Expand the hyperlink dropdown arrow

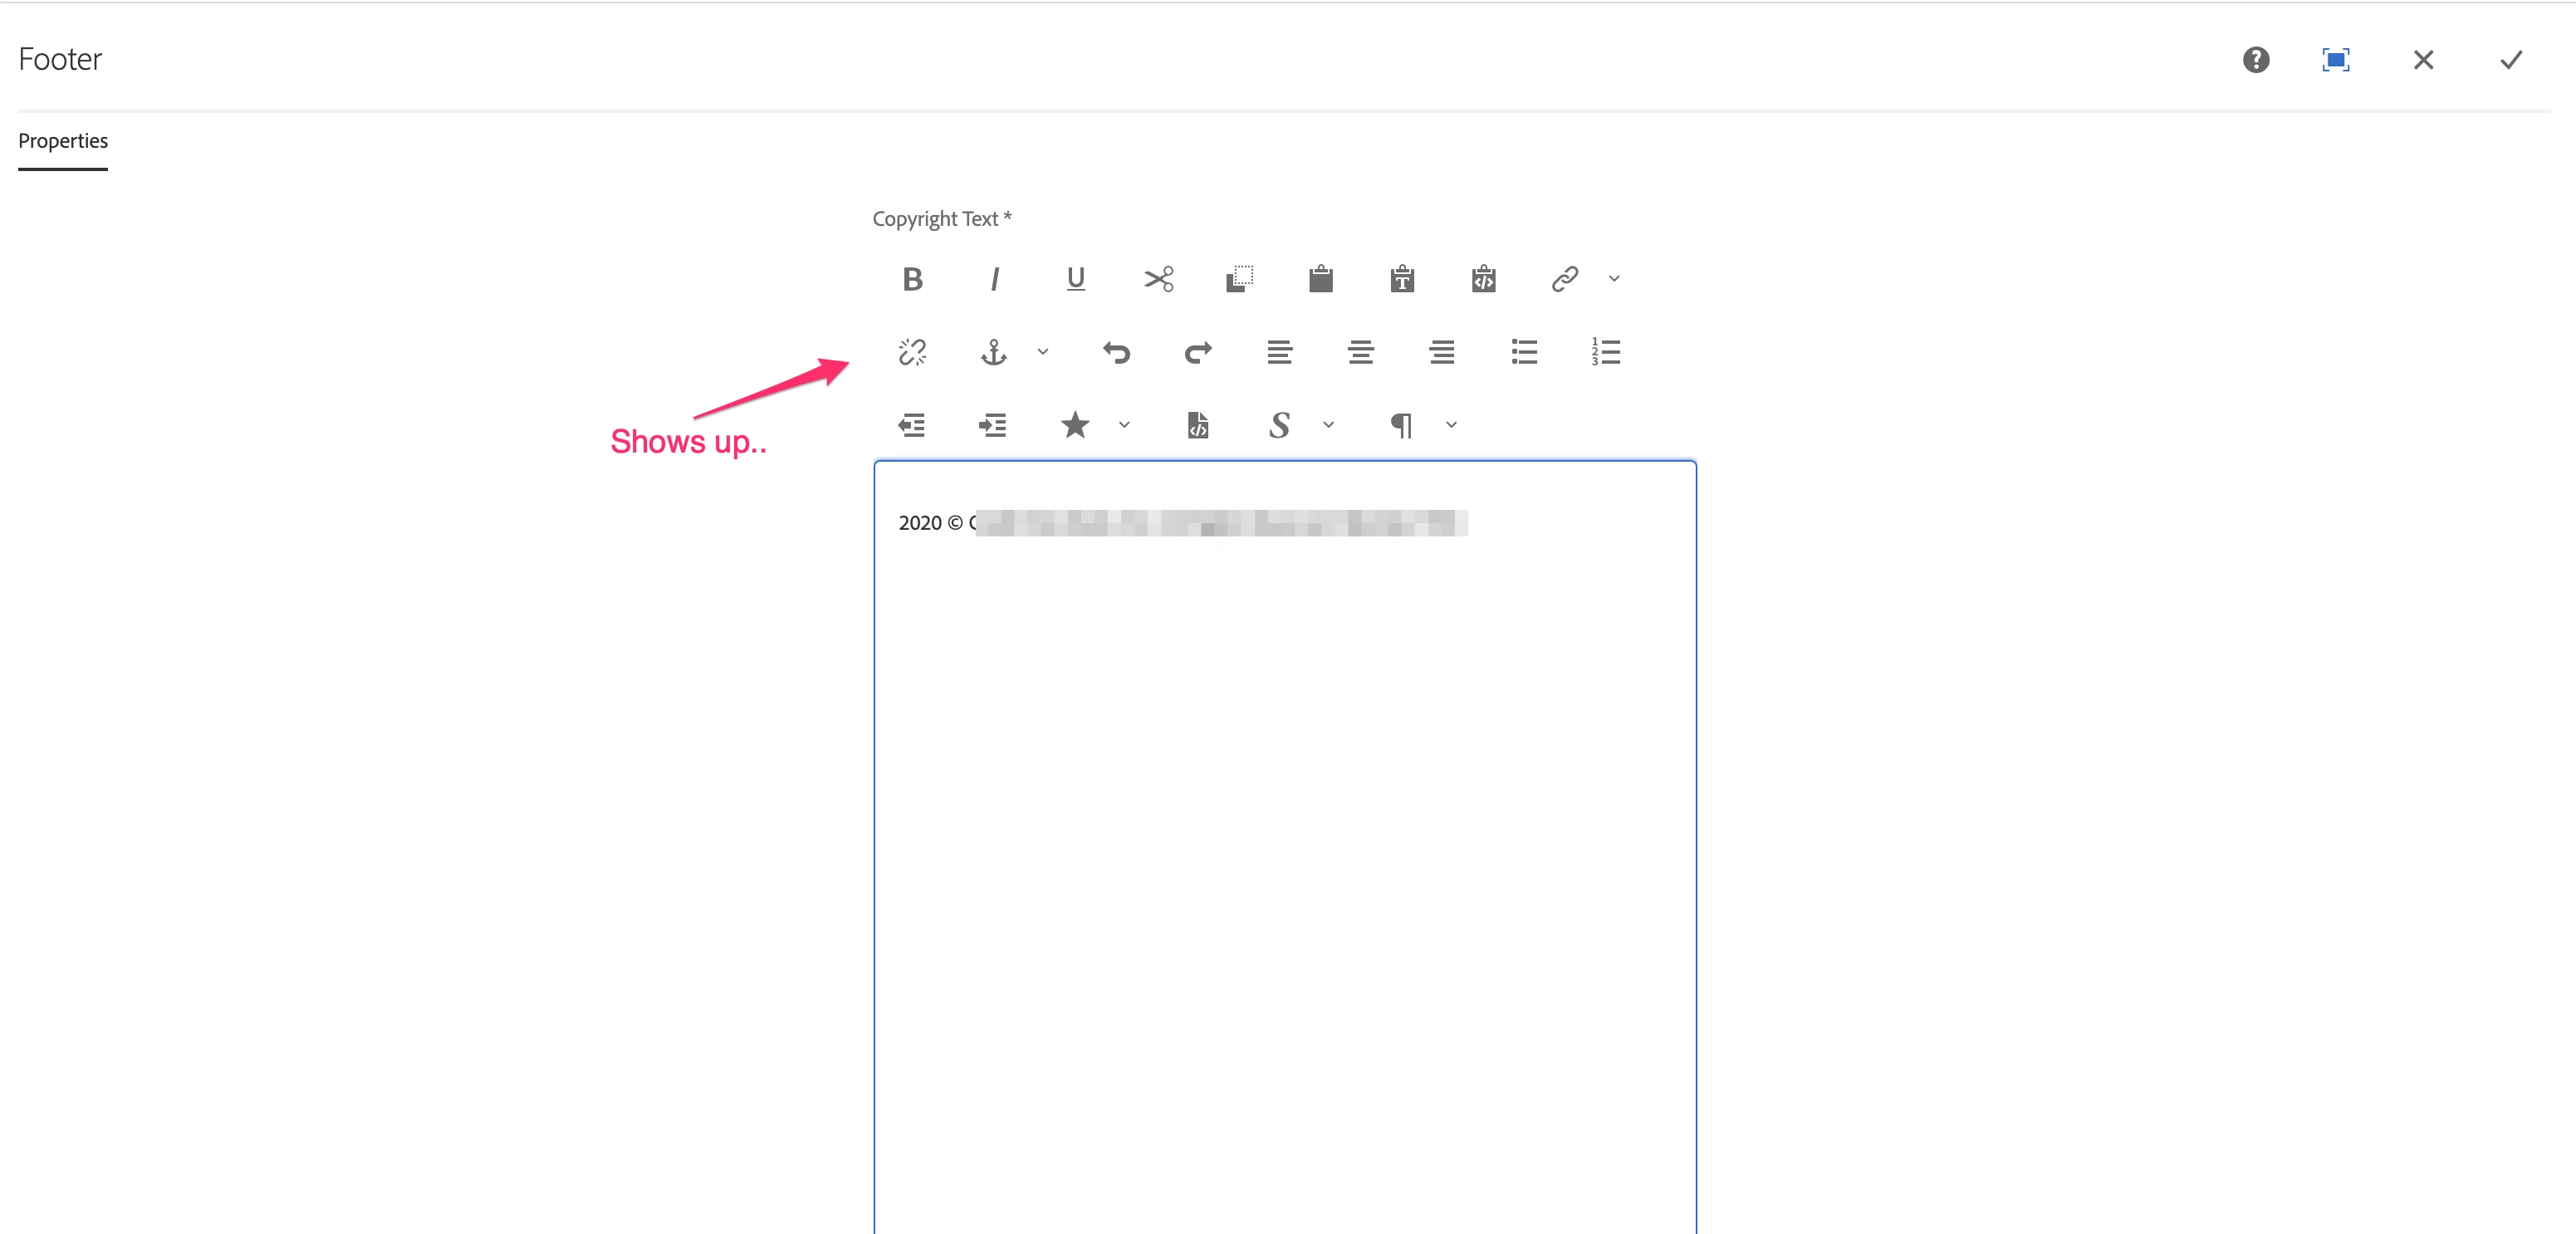coord(1614,279)
